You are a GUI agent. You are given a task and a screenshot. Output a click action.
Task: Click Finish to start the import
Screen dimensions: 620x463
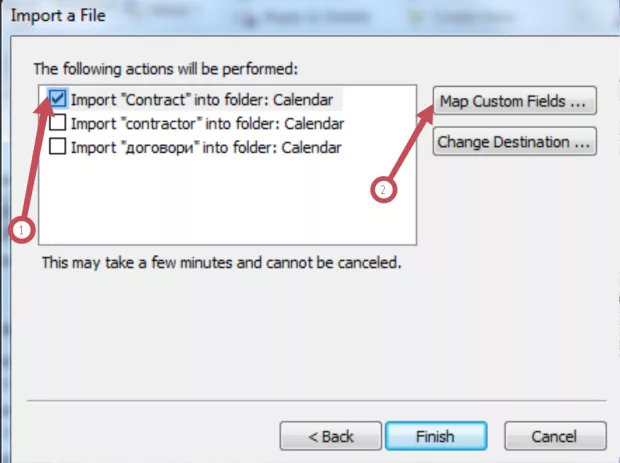tap(435, 436)
